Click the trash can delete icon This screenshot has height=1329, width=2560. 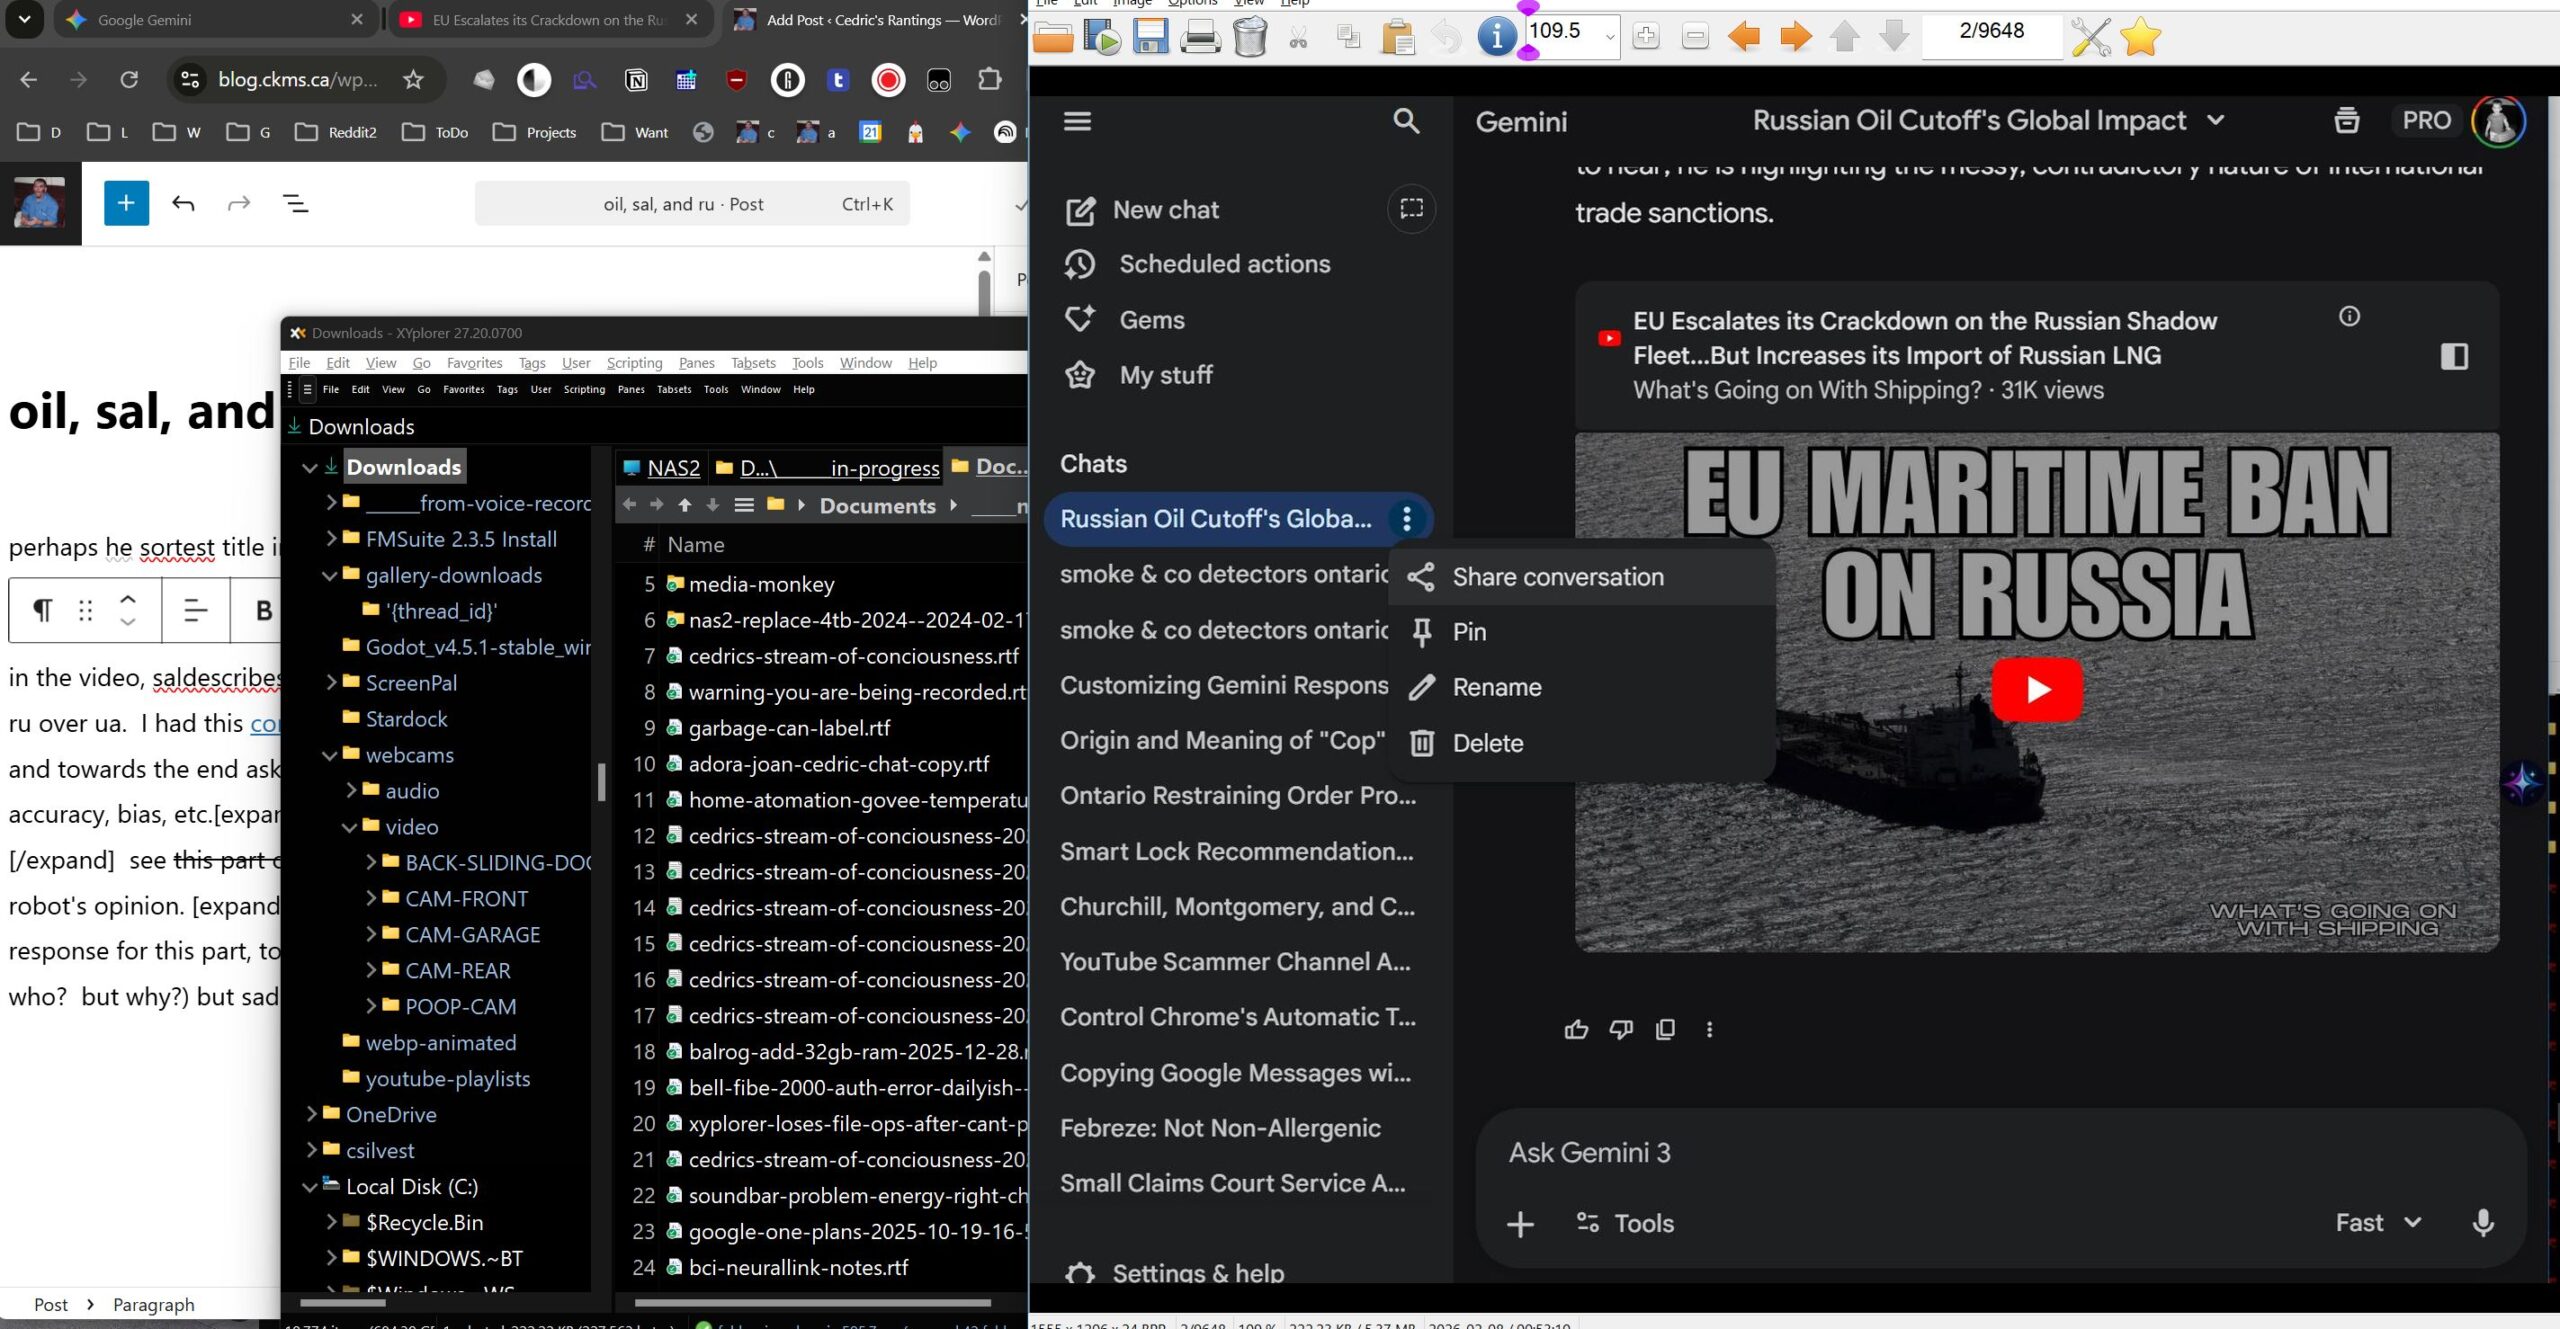pos(1249,37)
